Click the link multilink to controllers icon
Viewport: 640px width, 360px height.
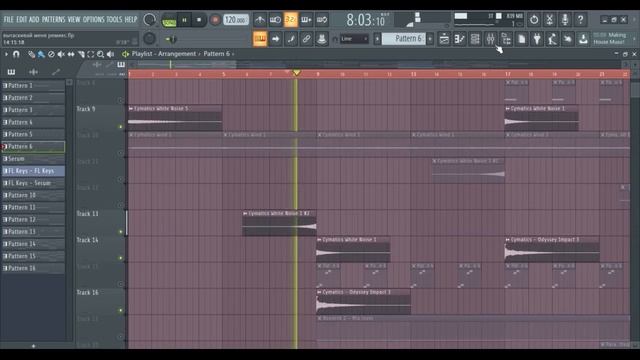pos(306,39)
